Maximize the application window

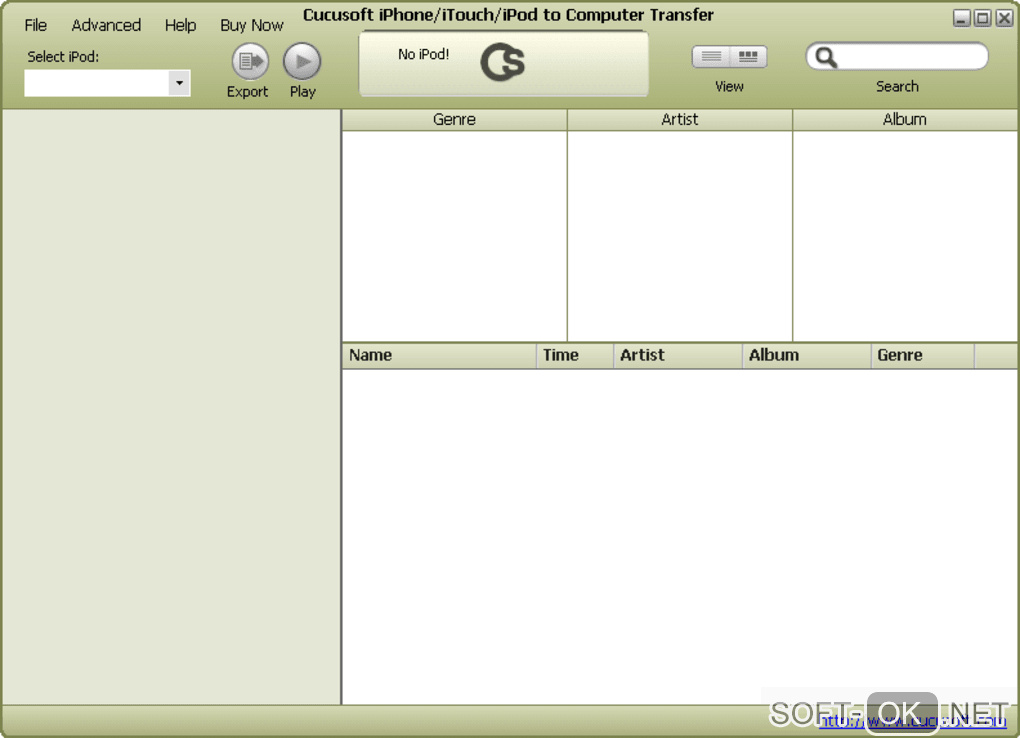tap(983, 18)
